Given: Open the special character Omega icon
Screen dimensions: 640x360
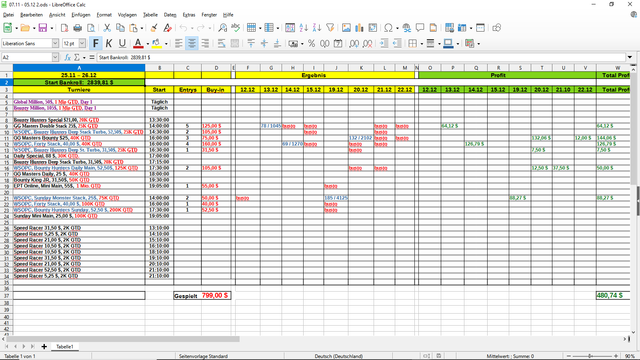Looking at the screenshot, I should point(388,28).
